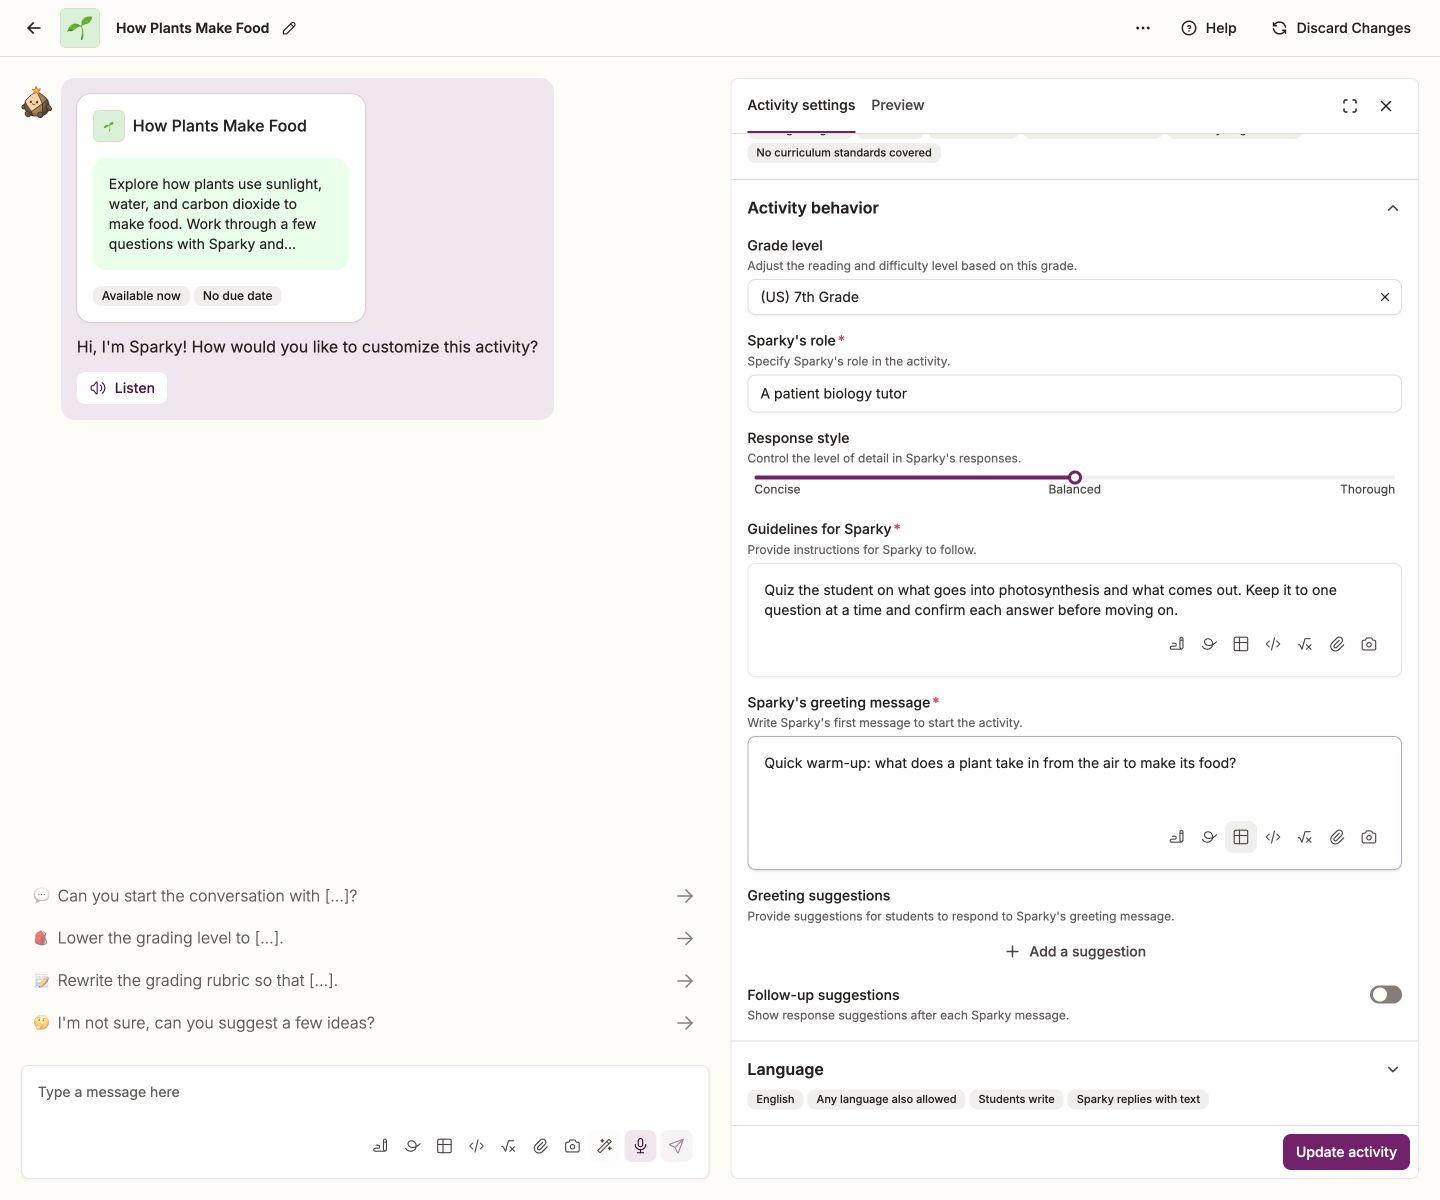Viewport: 1440px width, 1200px height.
Task: Add a code block in the greeting message field
Action: 1273,837
